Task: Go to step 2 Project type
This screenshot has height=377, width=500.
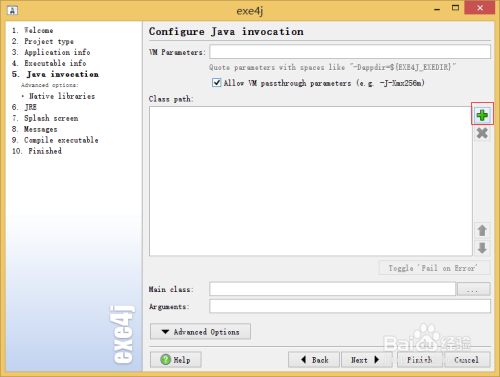Action: 43,41
